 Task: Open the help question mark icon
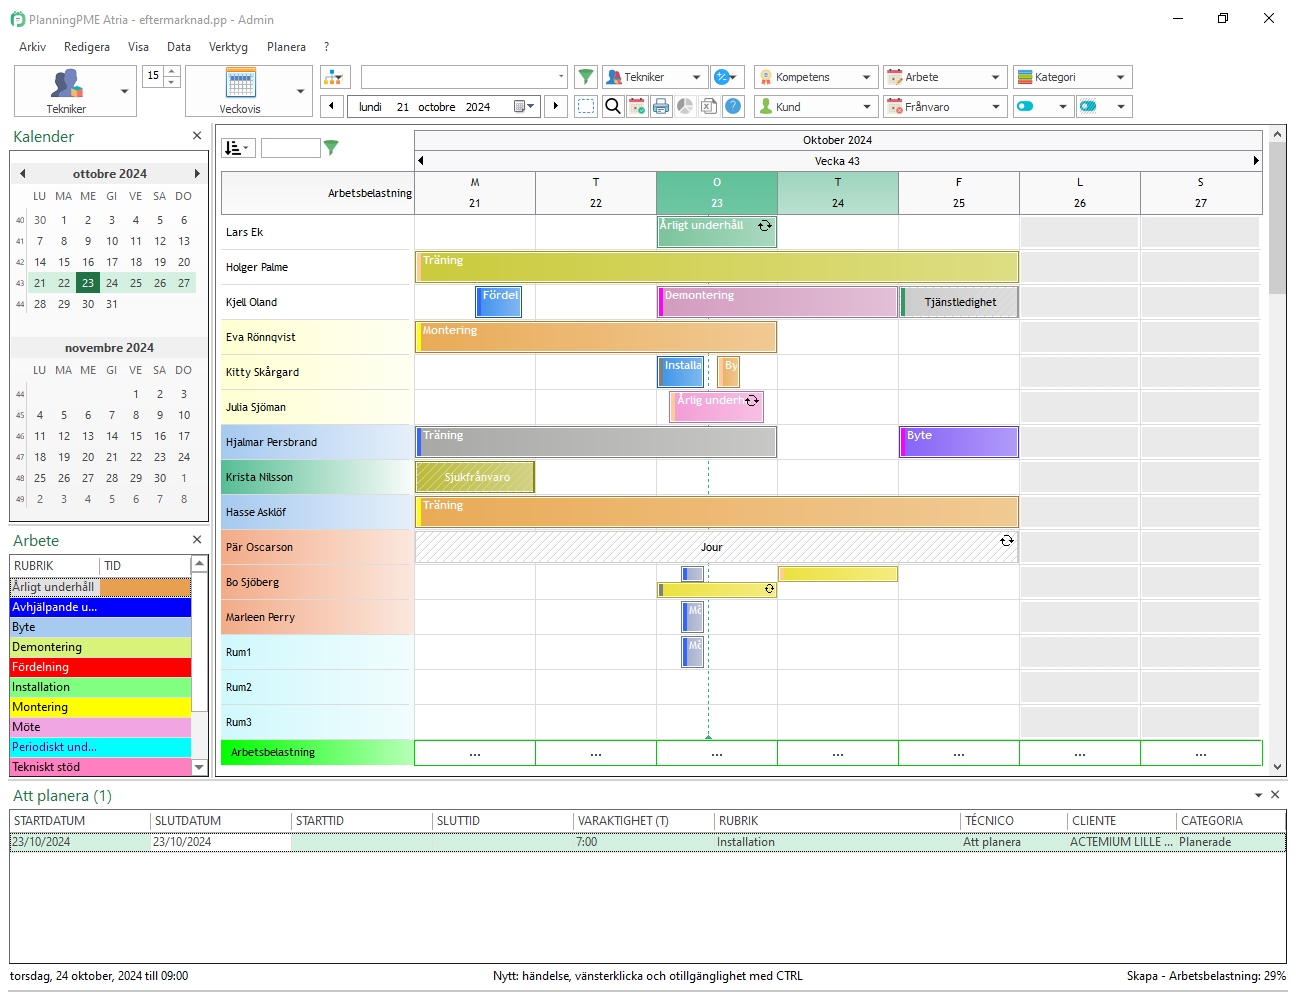(733, 106)
